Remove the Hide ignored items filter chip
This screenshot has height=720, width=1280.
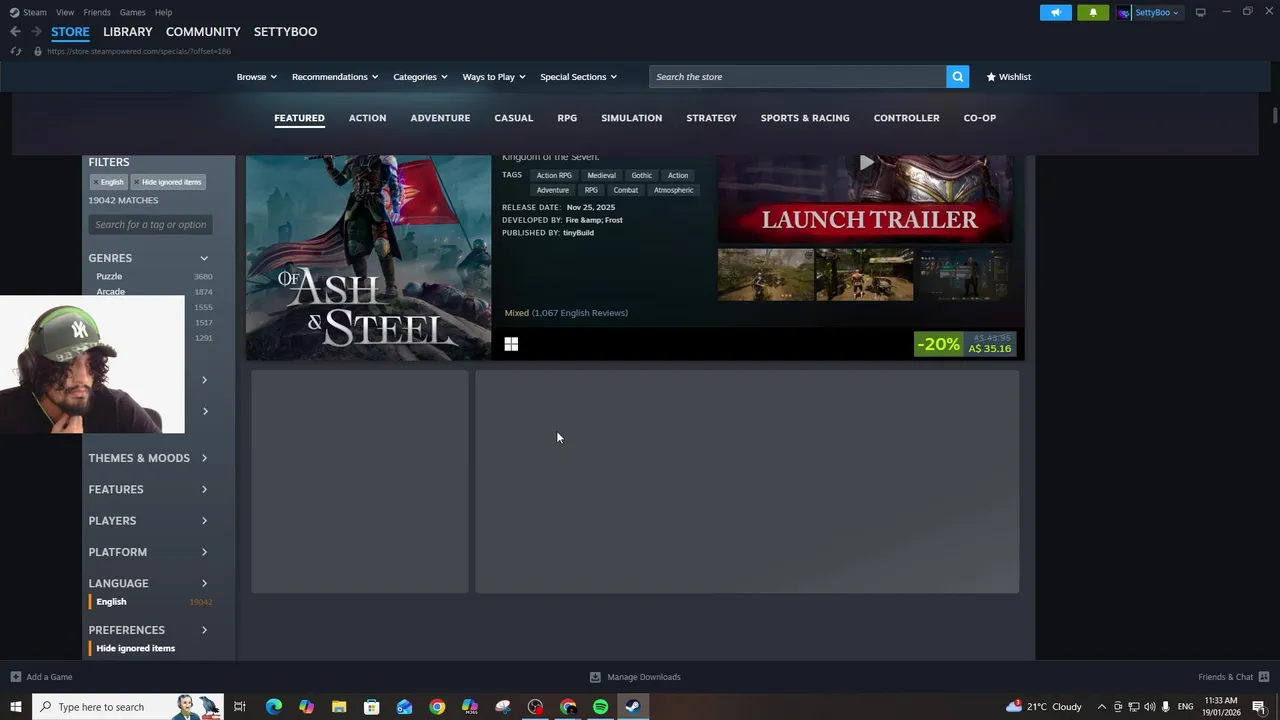pyautogui.click(x=168, y=182)
